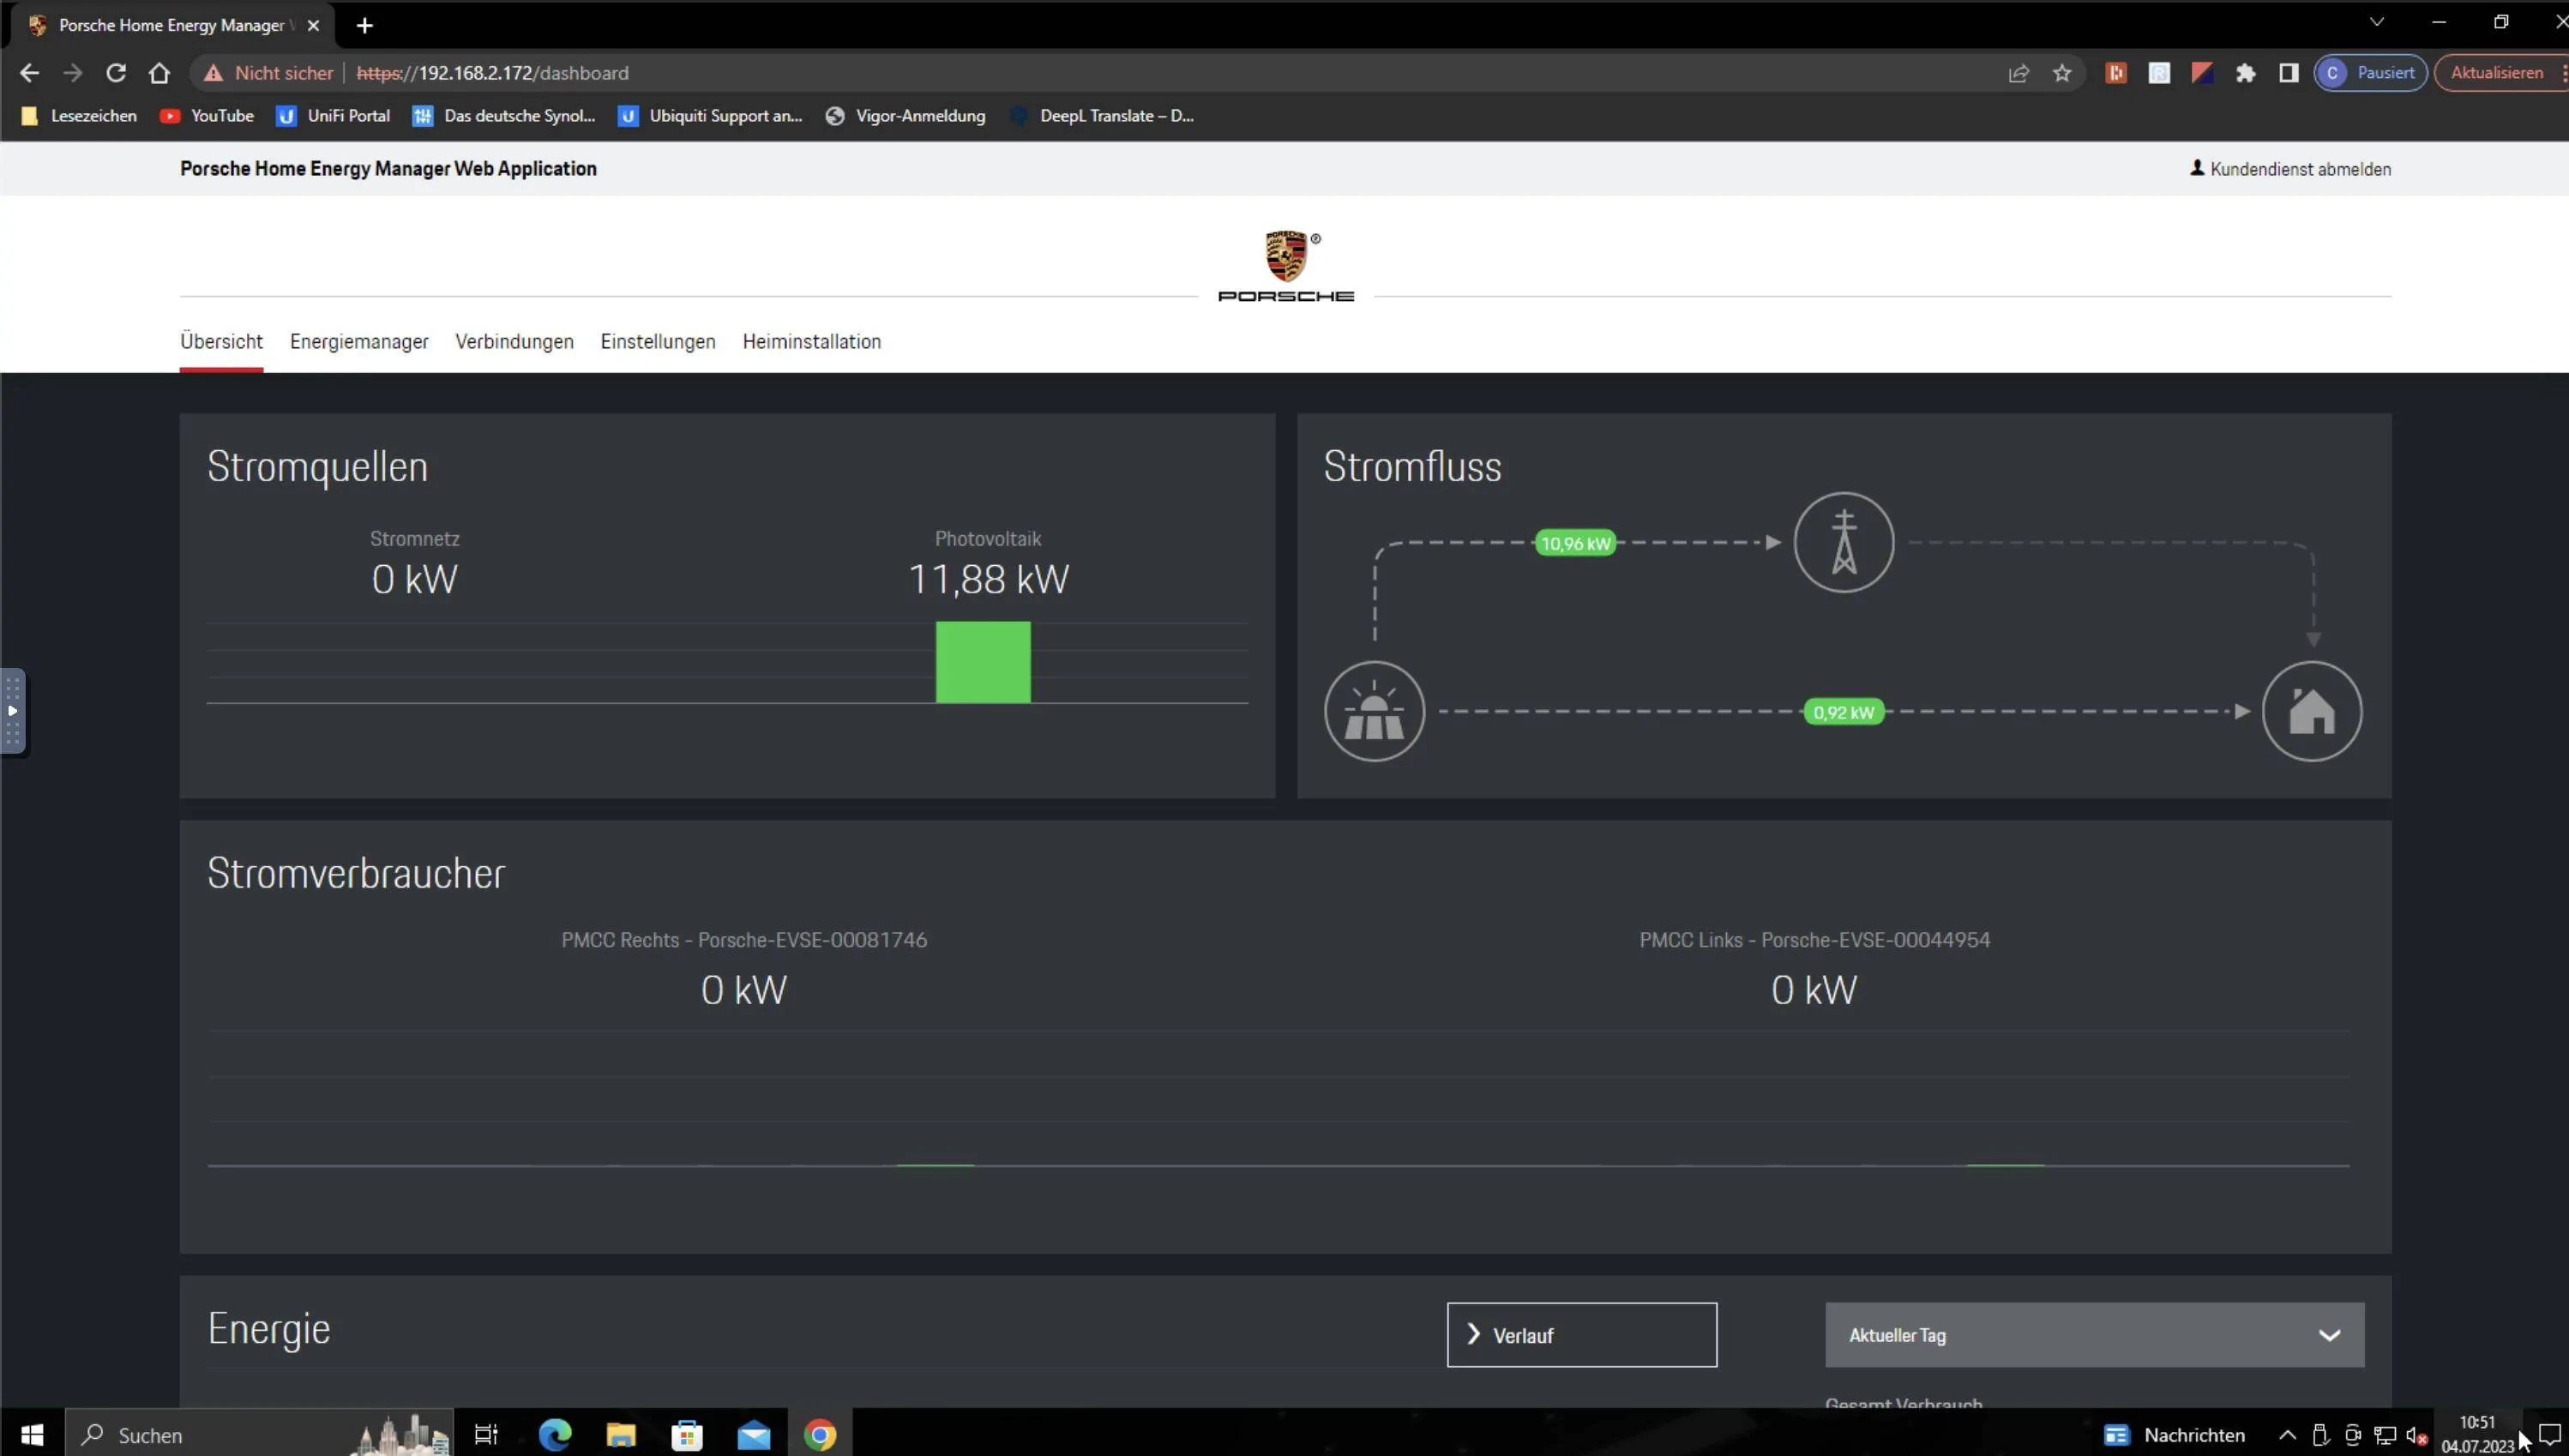Click the Stromnetz 0 kW value

414,579
